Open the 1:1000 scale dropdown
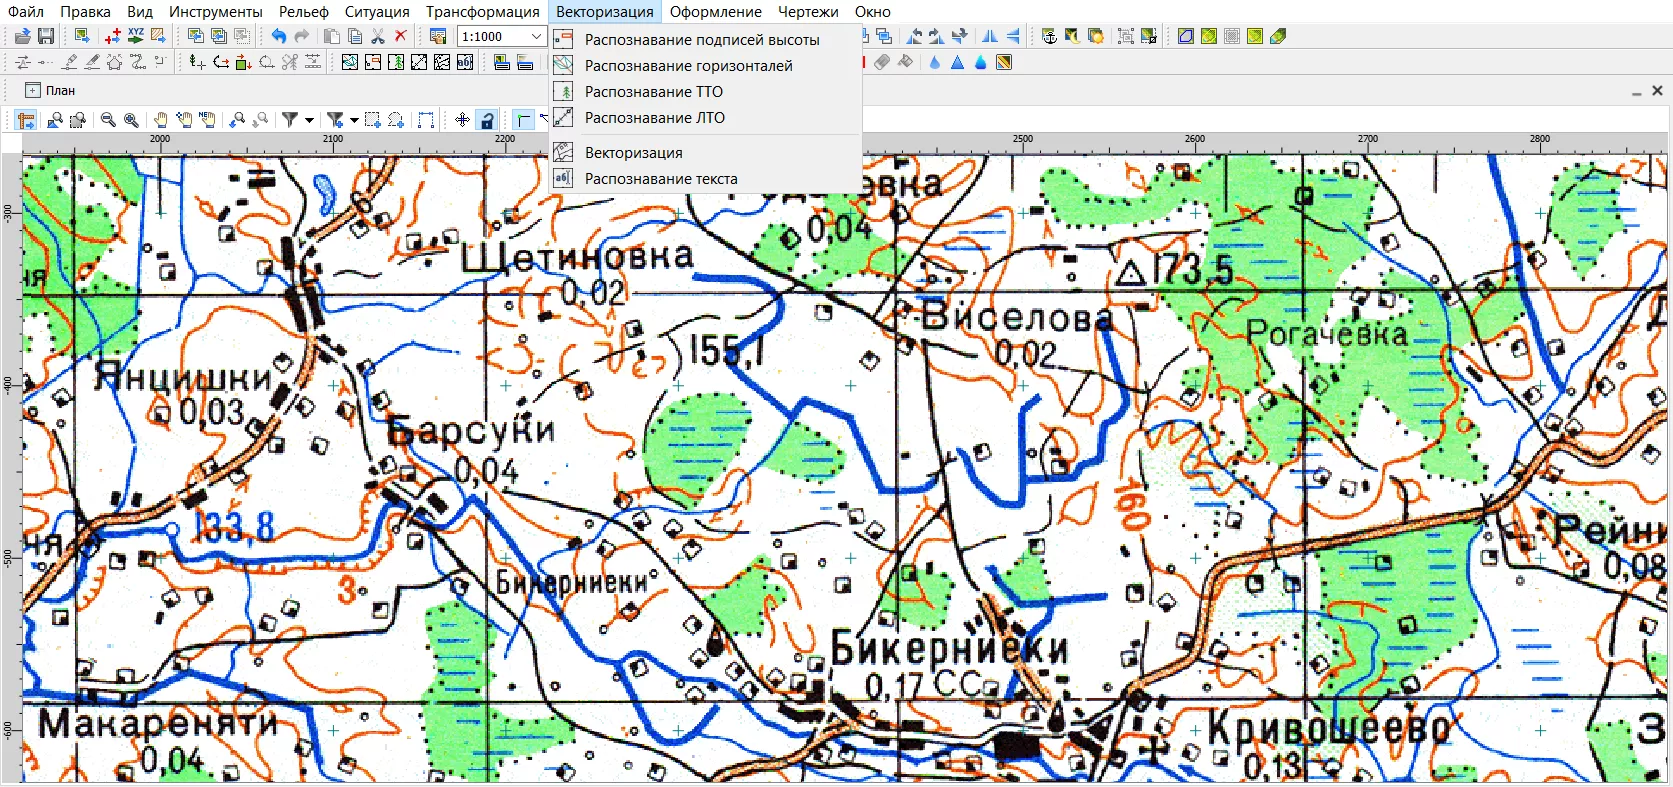This screenshot has width=1673, height=787. [x=536, y=37]
